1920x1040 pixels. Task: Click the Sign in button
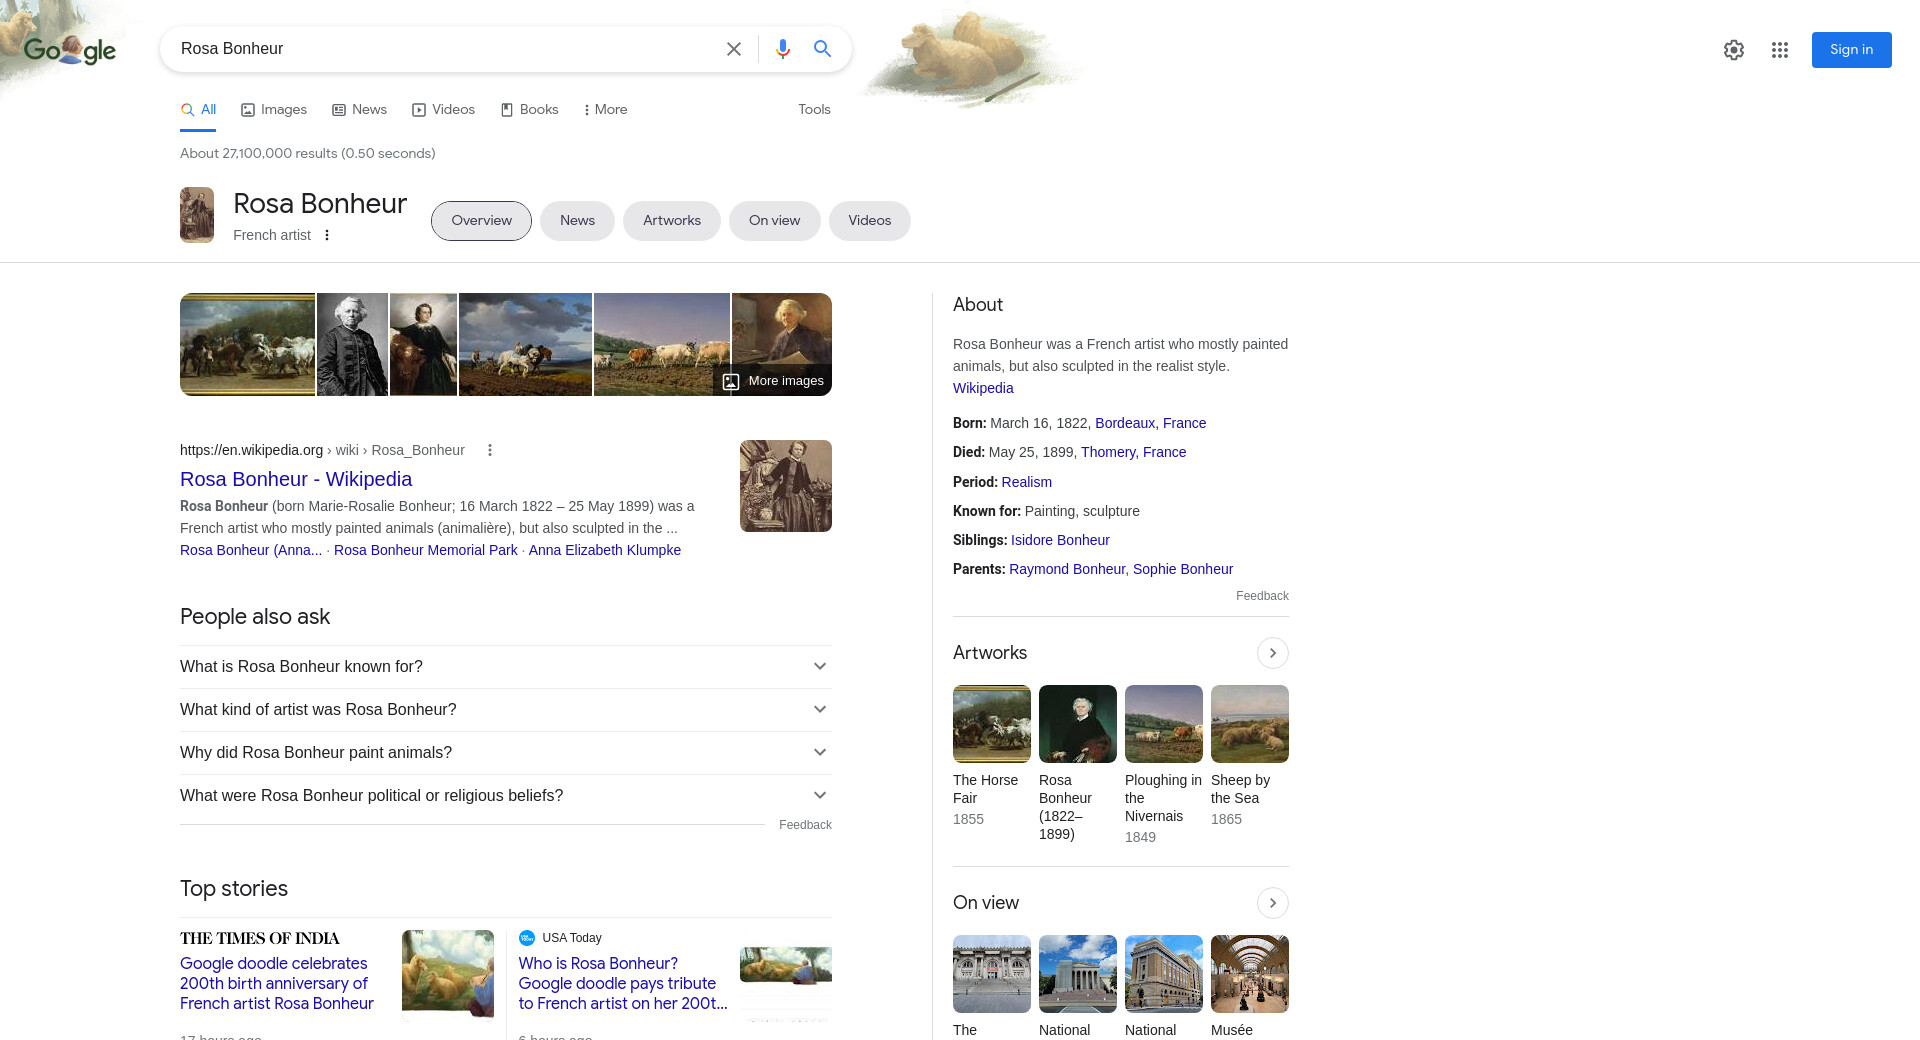(1850, 50)
